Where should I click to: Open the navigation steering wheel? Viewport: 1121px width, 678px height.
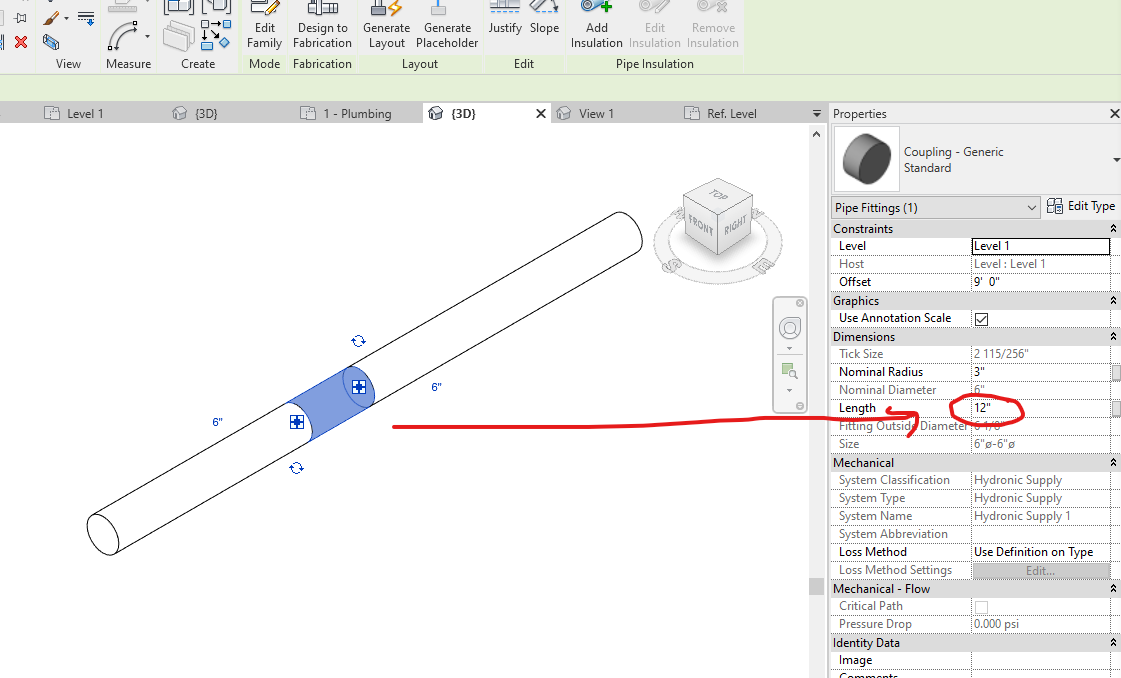[x=789, y=328]
